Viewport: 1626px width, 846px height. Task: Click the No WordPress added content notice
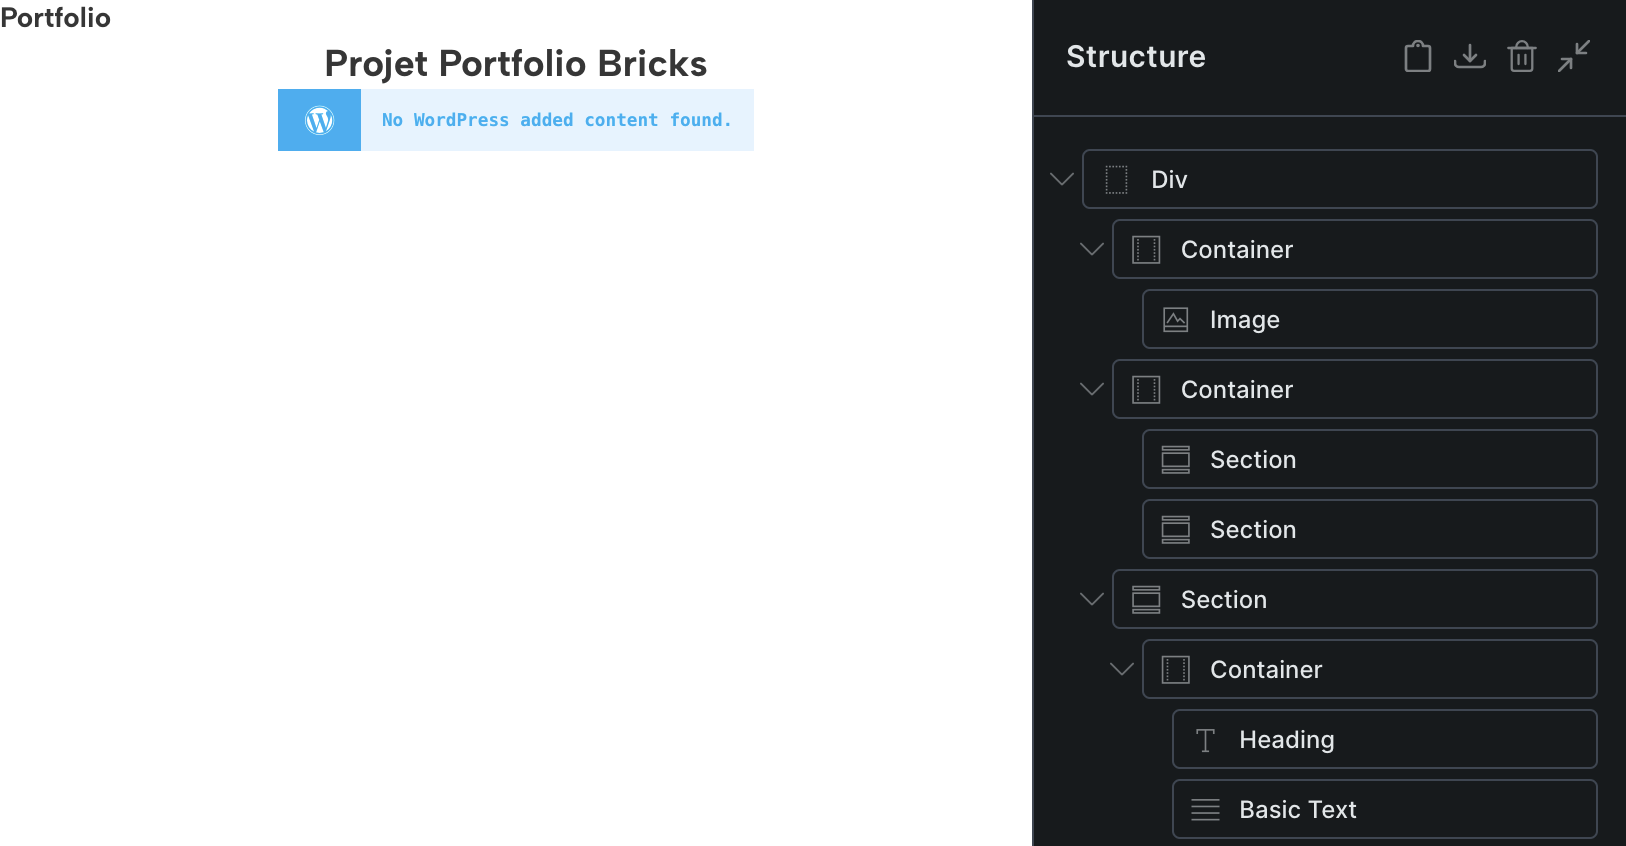[x=556, y=120]
